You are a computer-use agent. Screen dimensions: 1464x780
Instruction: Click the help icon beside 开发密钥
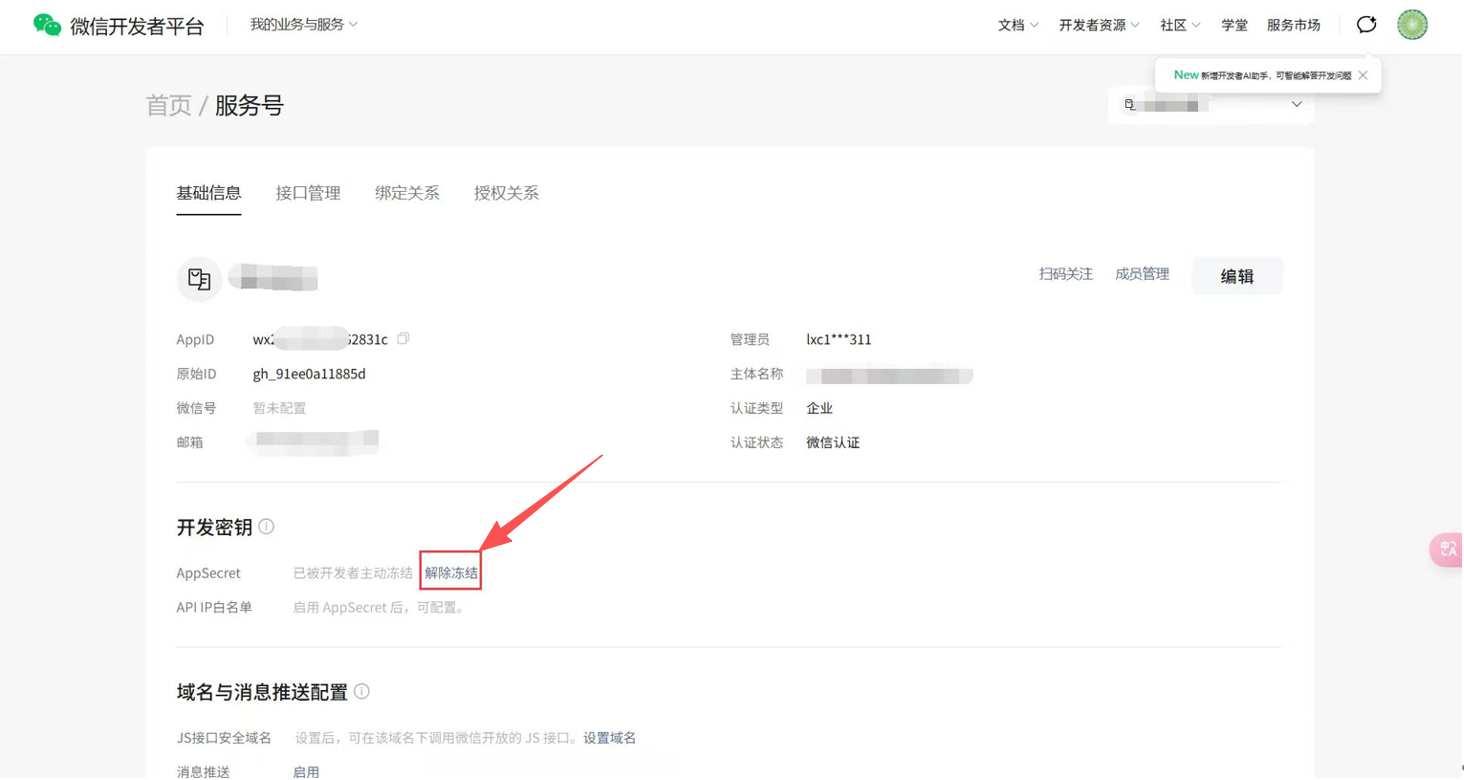266,526
